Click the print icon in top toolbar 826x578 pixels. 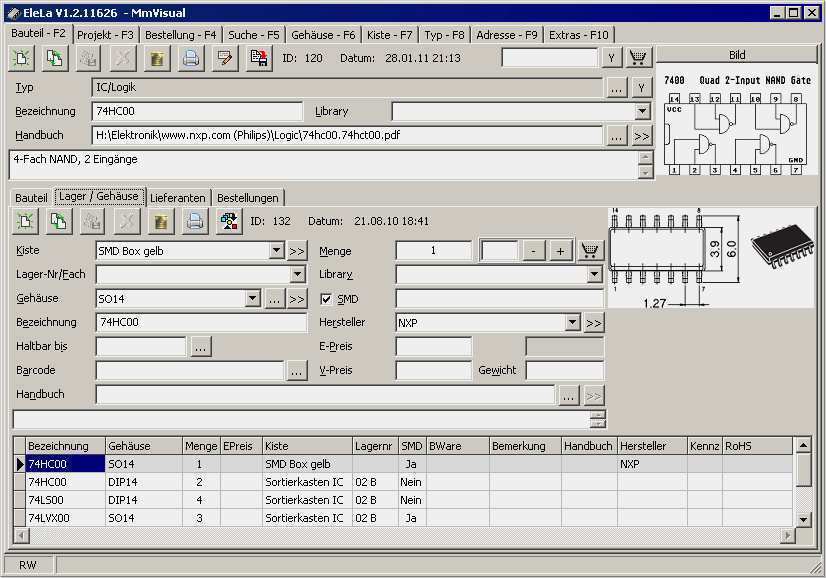point(190,58)
